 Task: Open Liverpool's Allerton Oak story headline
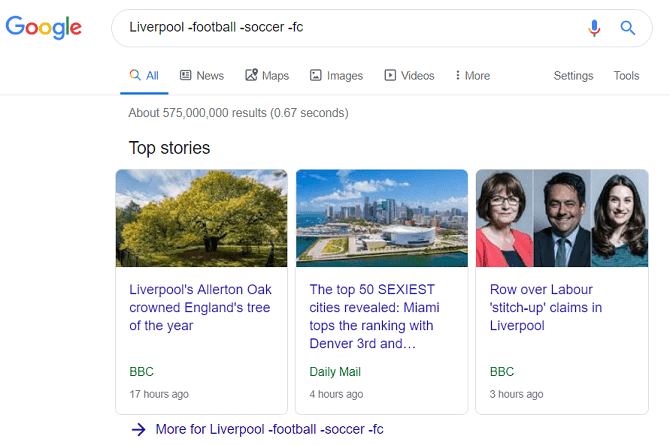tap(200, 307)
